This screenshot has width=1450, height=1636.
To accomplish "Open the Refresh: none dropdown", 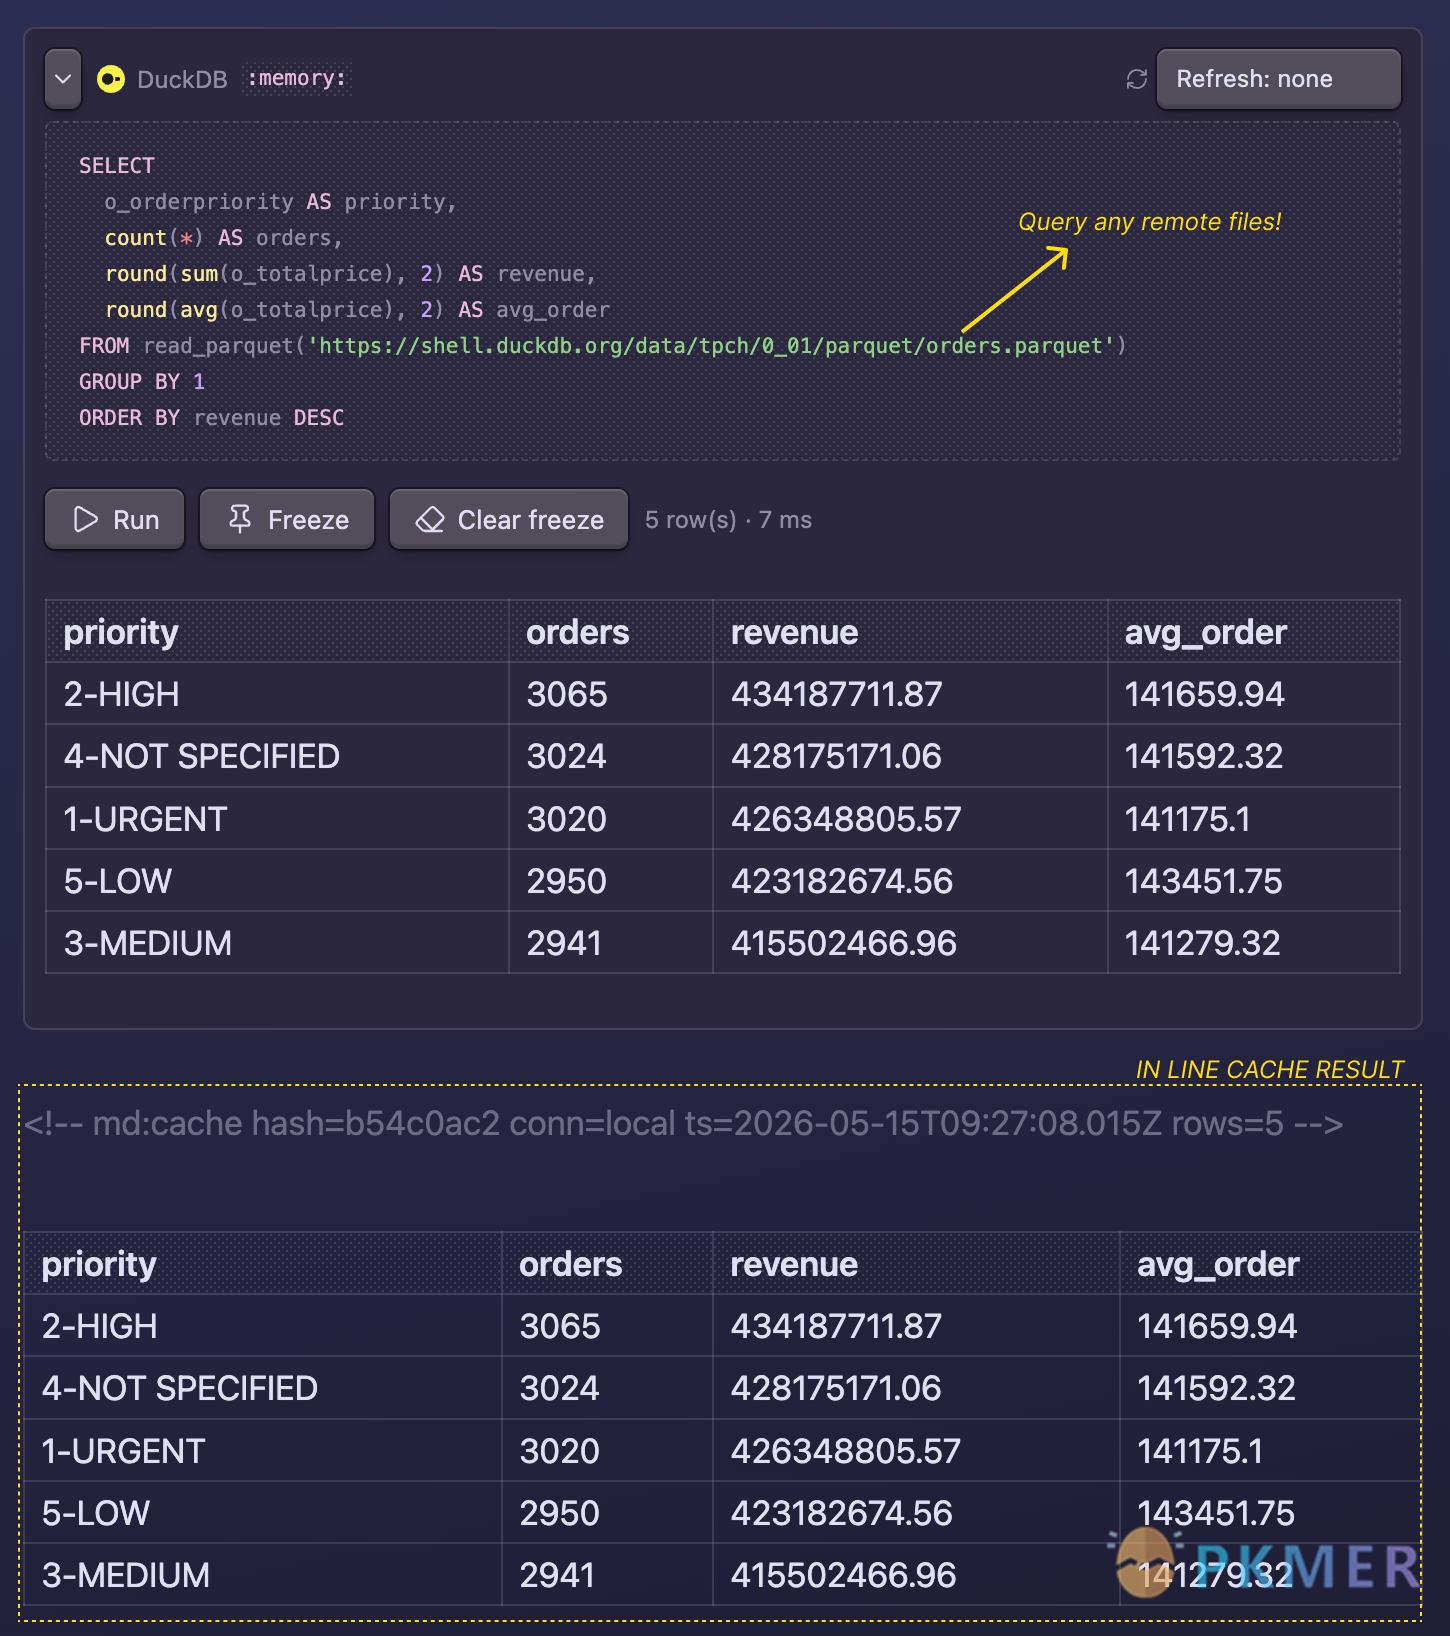I will coord(1278,79).
